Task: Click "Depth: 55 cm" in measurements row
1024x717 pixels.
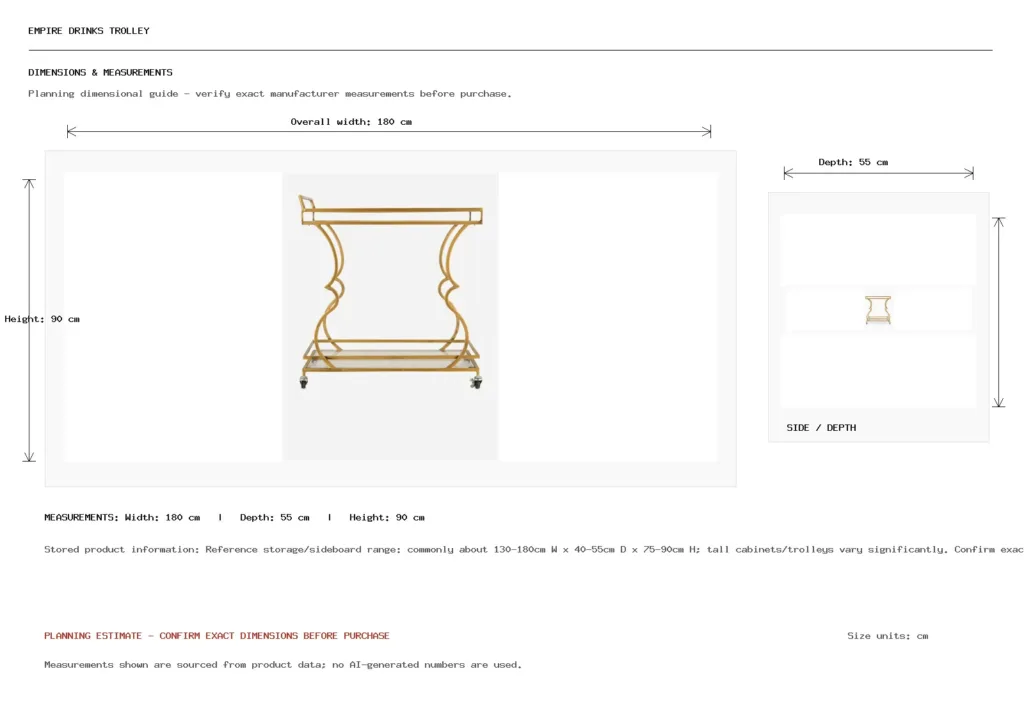Action: tap(274, 517)
